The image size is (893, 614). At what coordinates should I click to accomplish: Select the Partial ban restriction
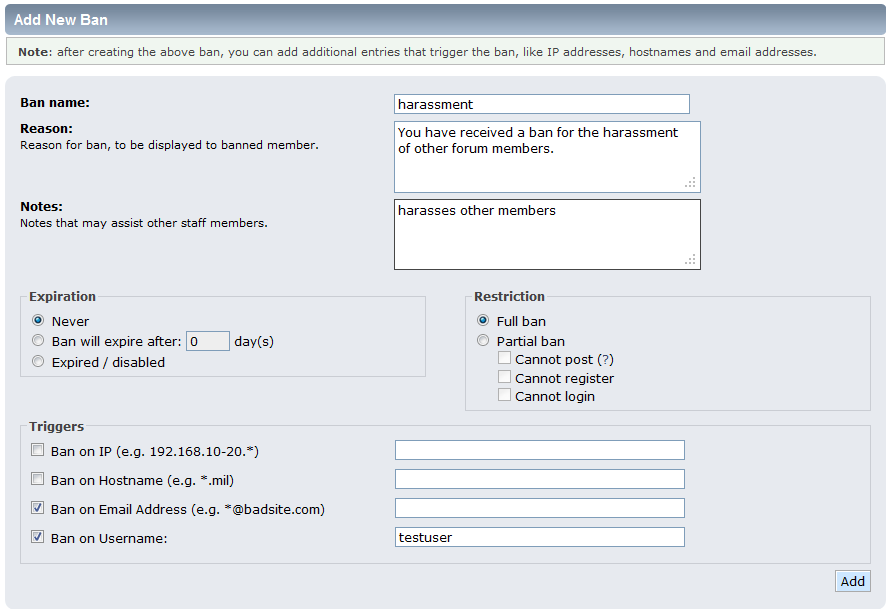pyautogui.click(x=483, y=341)
